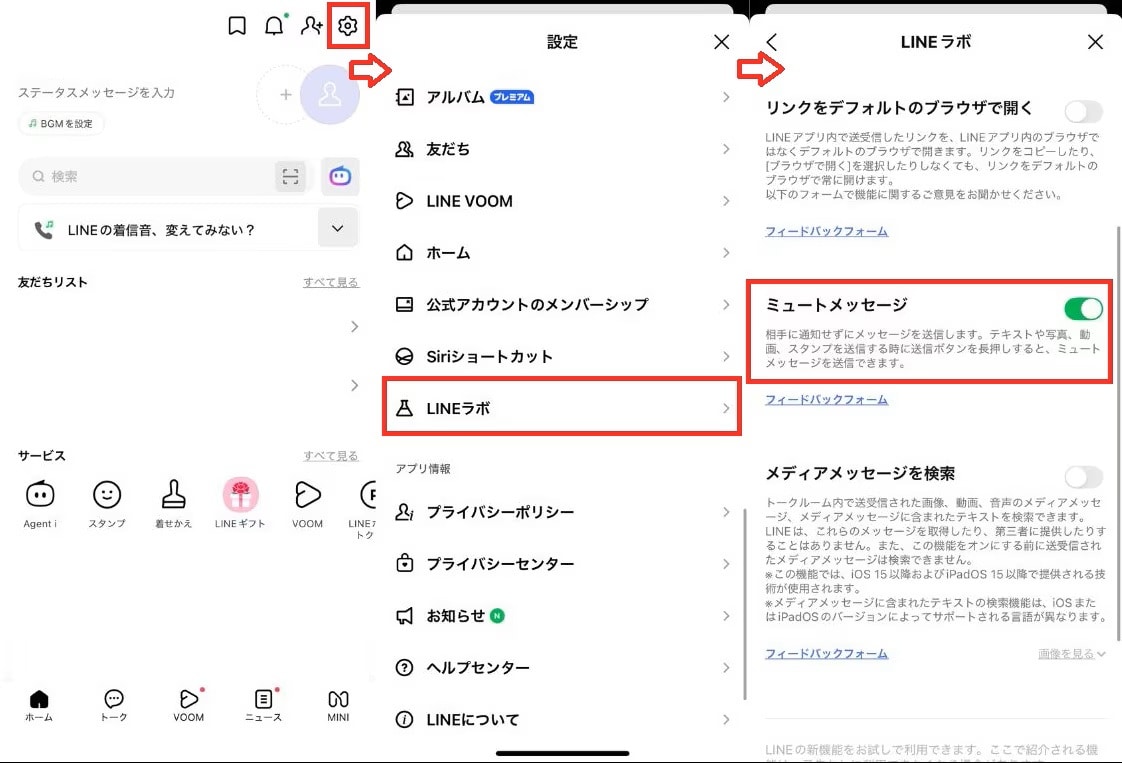Open 公式アカウントのメンバーシップ row
This screenshot has width=1122, height=763.
click(x=562, y=304)
